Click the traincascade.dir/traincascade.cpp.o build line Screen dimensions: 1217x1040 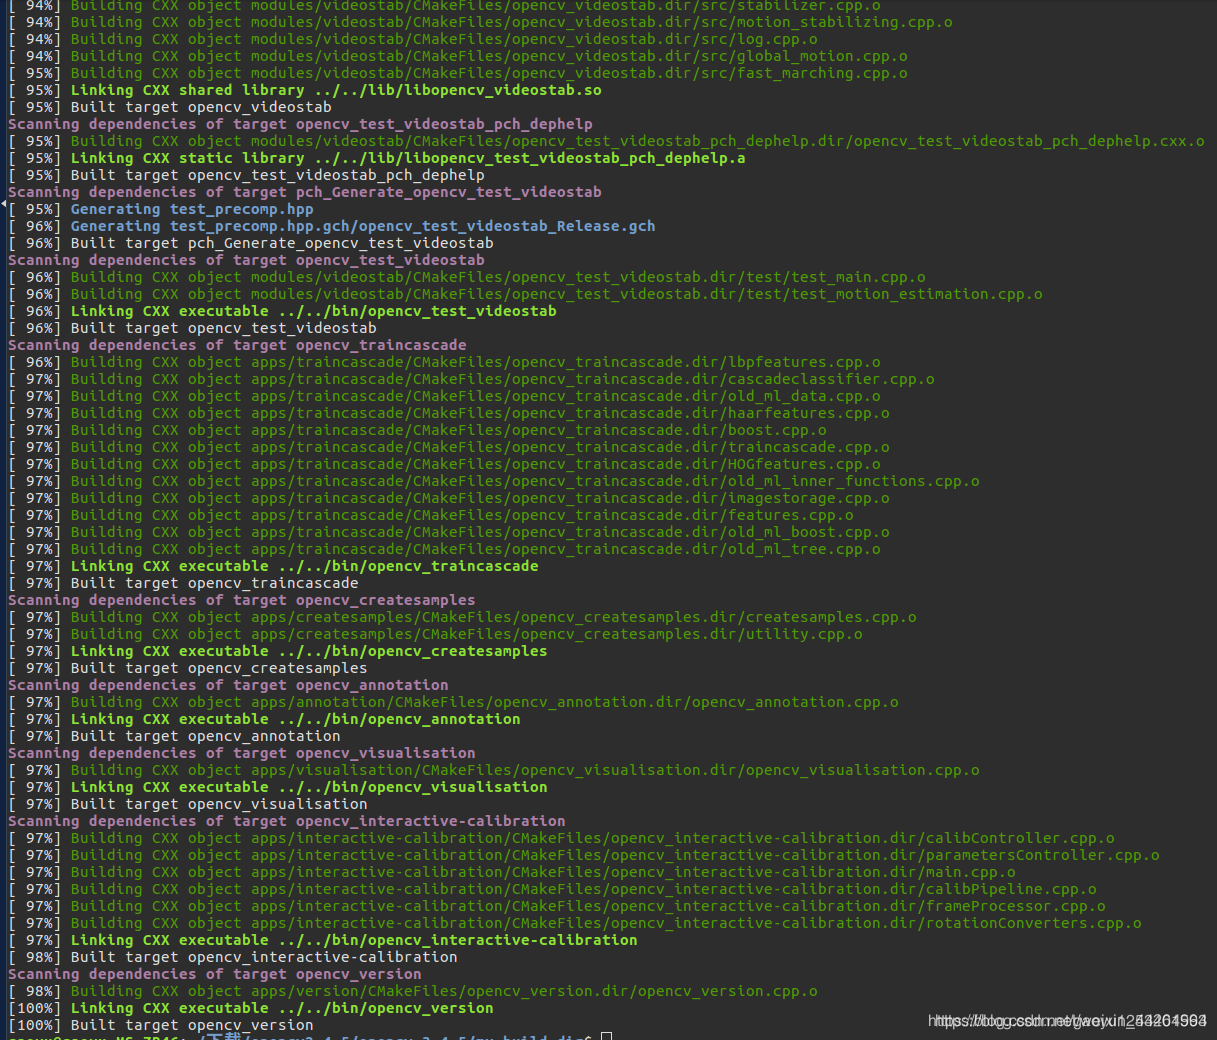[449, 447]
